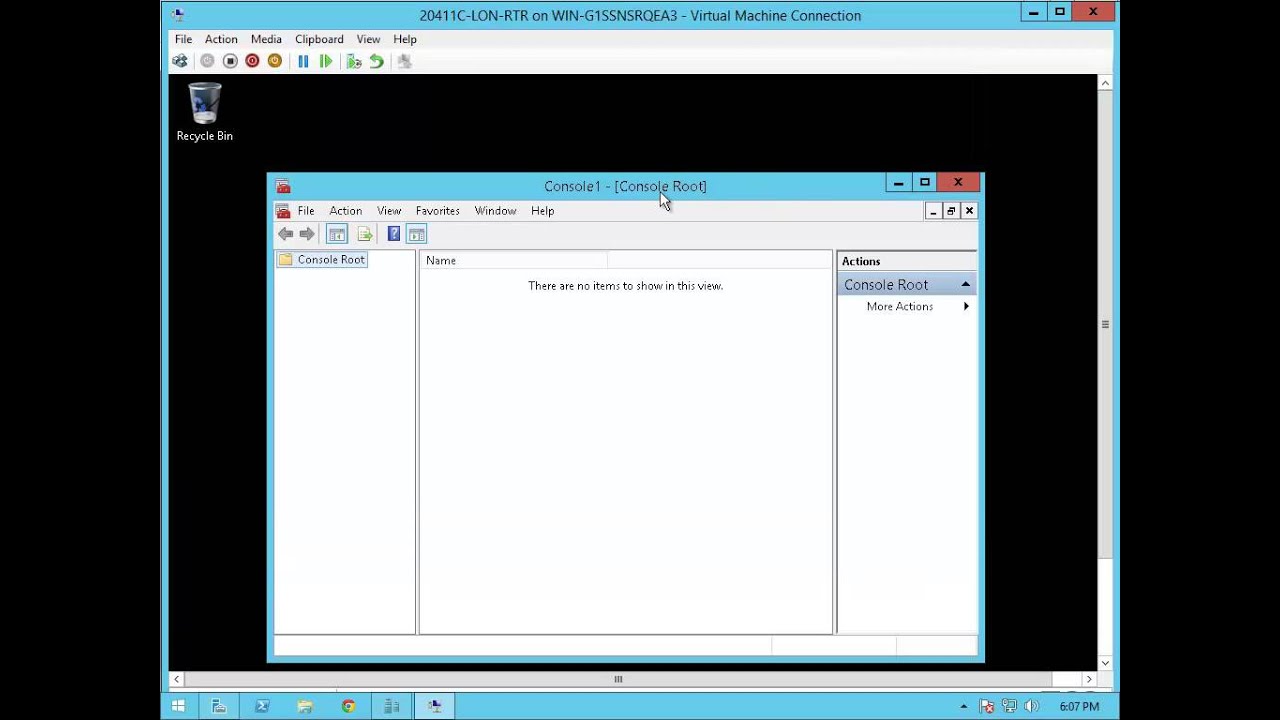1280x720 pixels.
Task: Pause the virtual machine
Action: pyautogui.click(x=303, y=61)
